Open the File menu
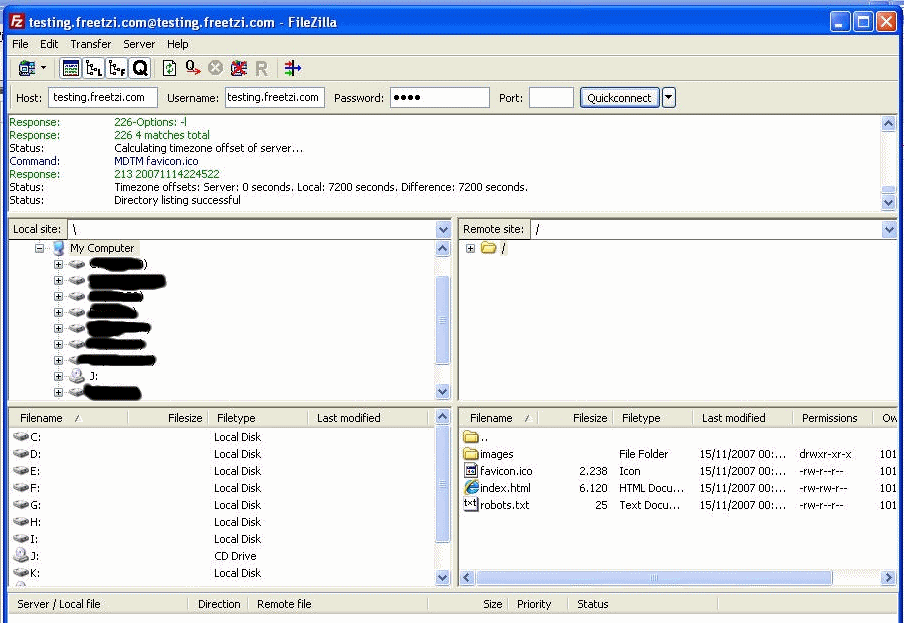 click(x=20, y=44)
